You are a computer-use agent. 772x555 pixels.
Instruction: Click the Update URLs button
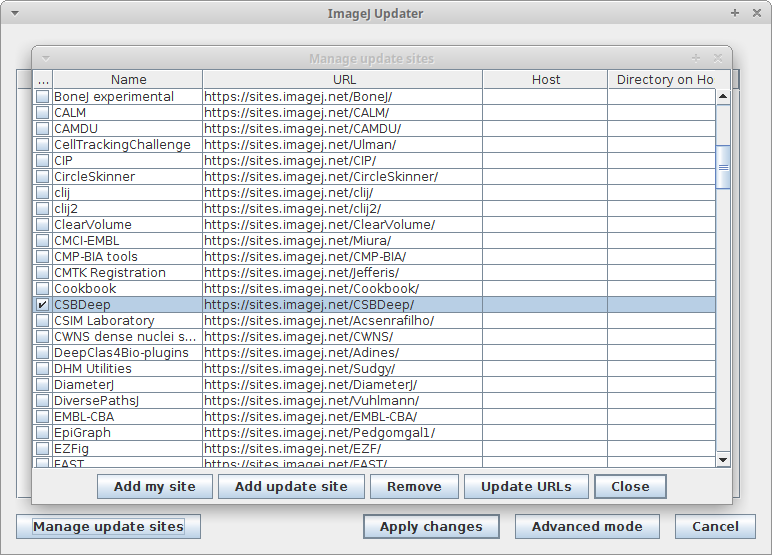point(526,487)
